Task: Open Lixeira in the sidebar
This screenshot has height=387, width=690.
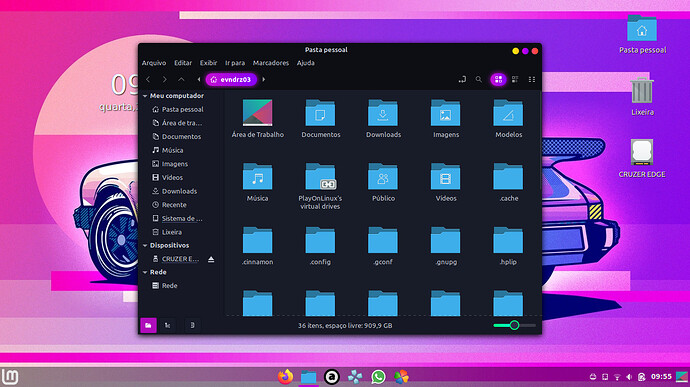Action: coord(167,232)
